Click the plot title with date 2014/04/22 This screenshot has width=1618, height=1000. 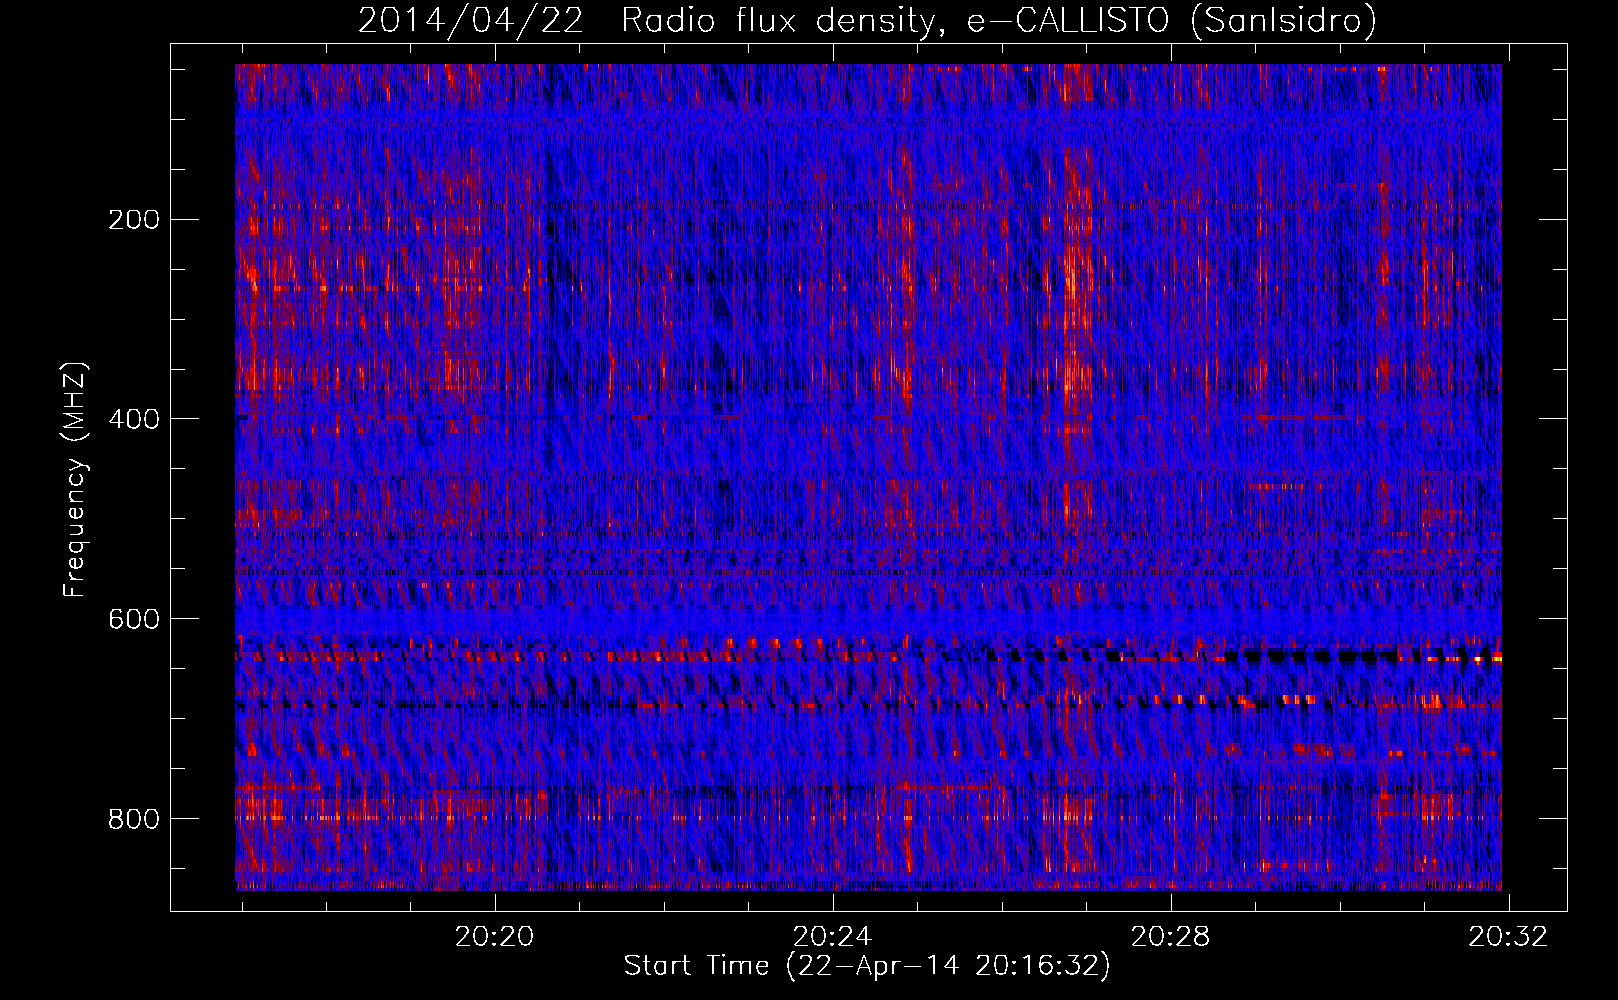point(867,20)
